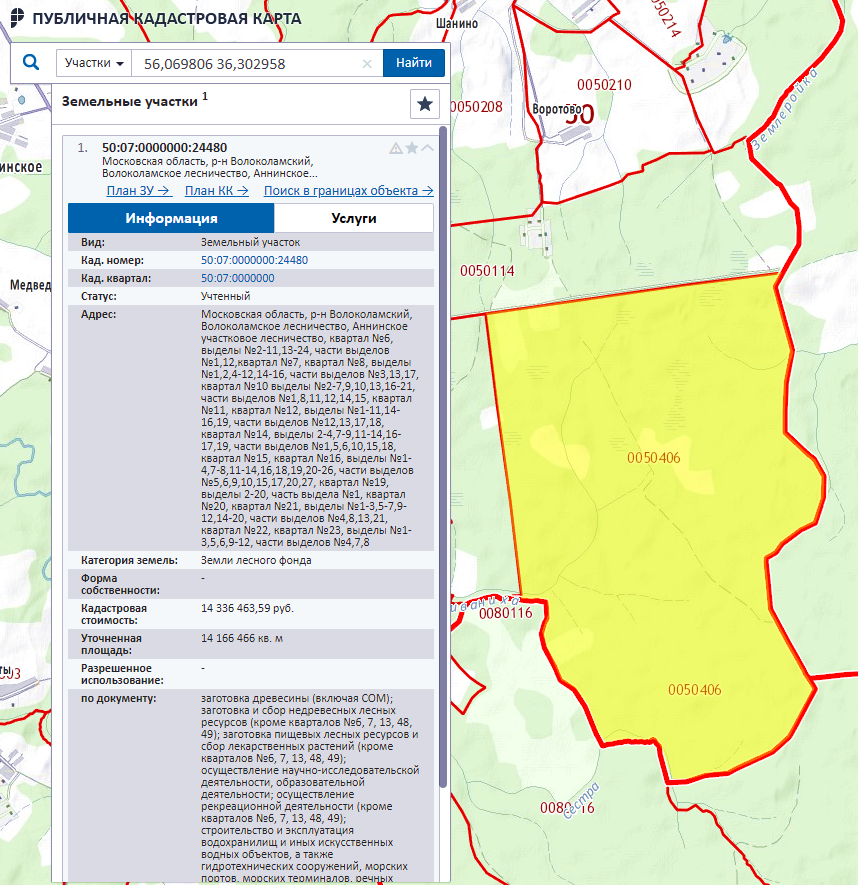Click the Публичная кадастровая карта logo icon
The height and width of the screenshot is (885, 858).
[x=16, y=19]
